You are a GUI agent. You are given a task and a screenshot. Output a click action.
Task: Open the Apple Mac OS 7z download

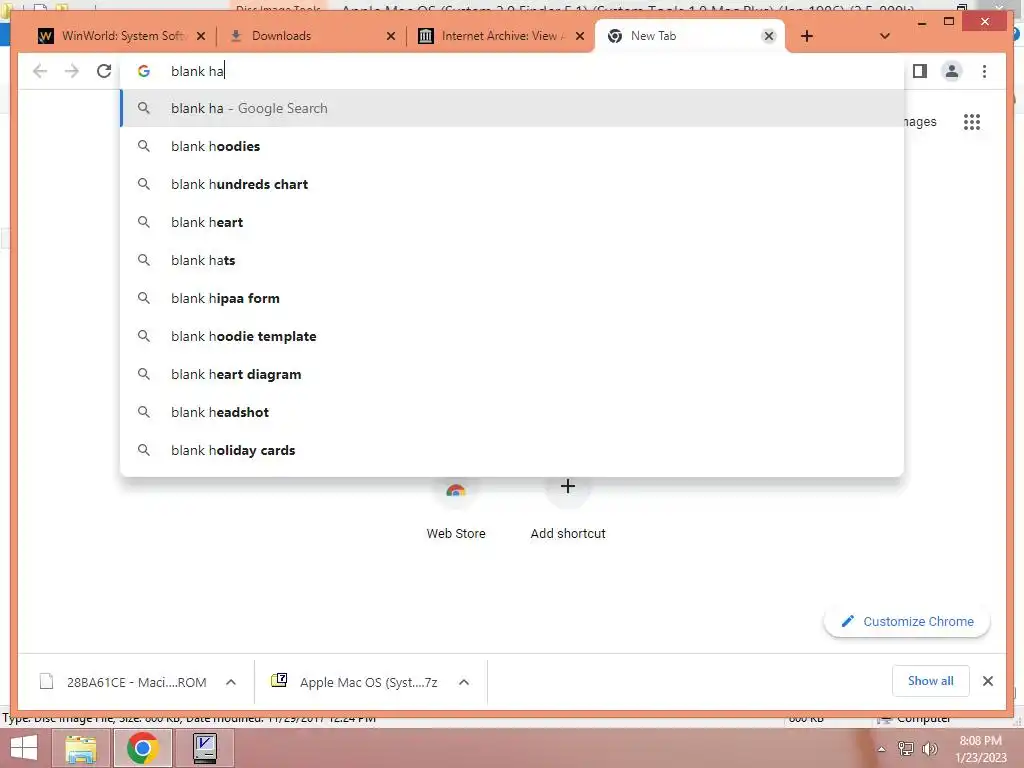click(x=356, y=682)
